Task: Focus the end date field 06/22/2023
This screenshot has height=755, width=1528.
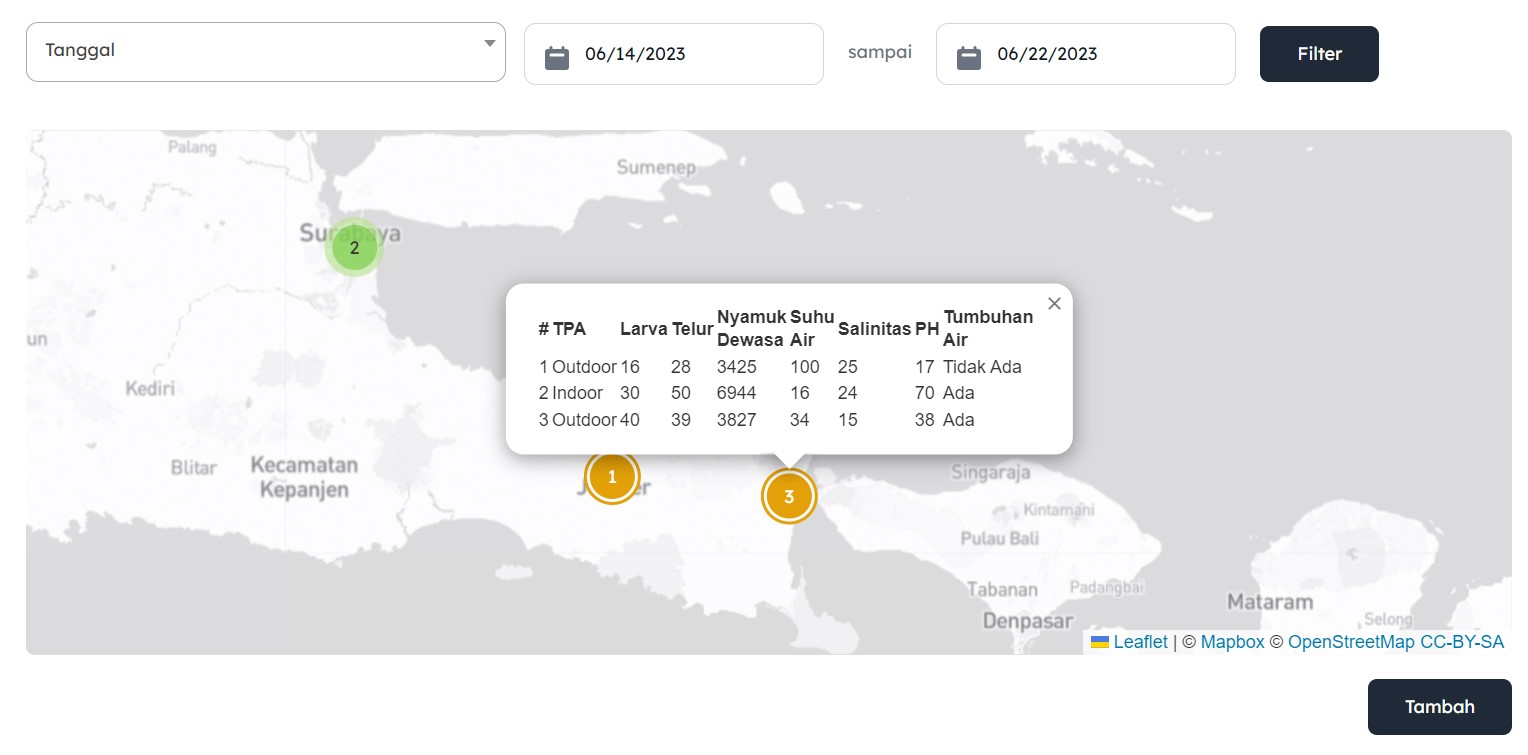Action: [1086, 54]
